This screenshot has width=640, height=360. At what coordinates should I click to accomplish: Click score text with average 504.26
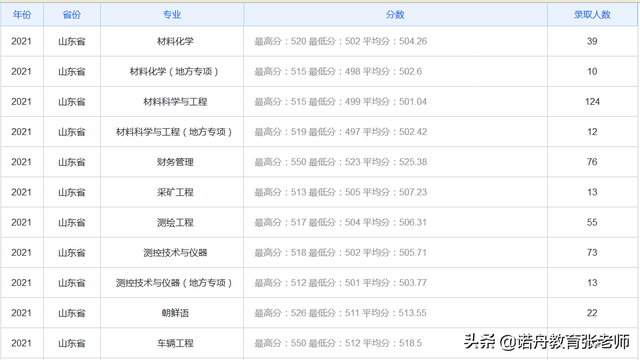pyautogui.click(x=341, y=41)
